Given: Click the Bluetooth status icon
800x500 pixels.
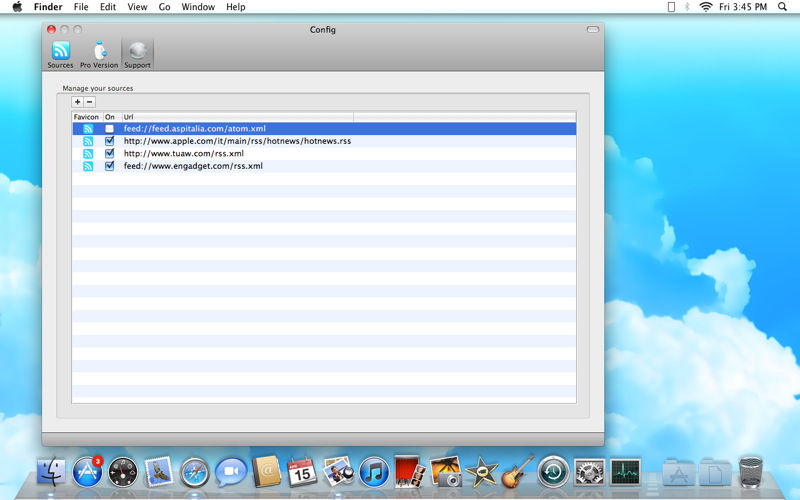Looking at the screenshot, I should (x=687, y=7).
